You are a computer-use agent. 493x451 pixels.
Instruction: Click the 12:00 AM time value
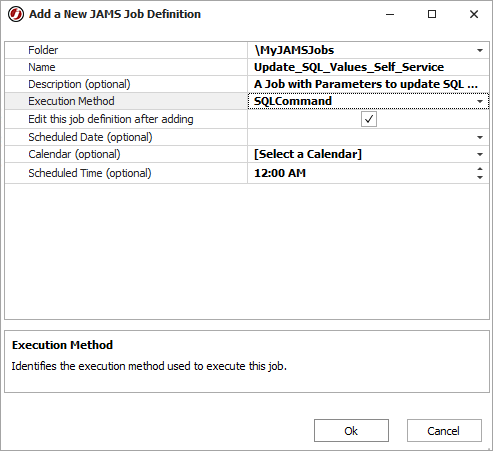(280, 173)
